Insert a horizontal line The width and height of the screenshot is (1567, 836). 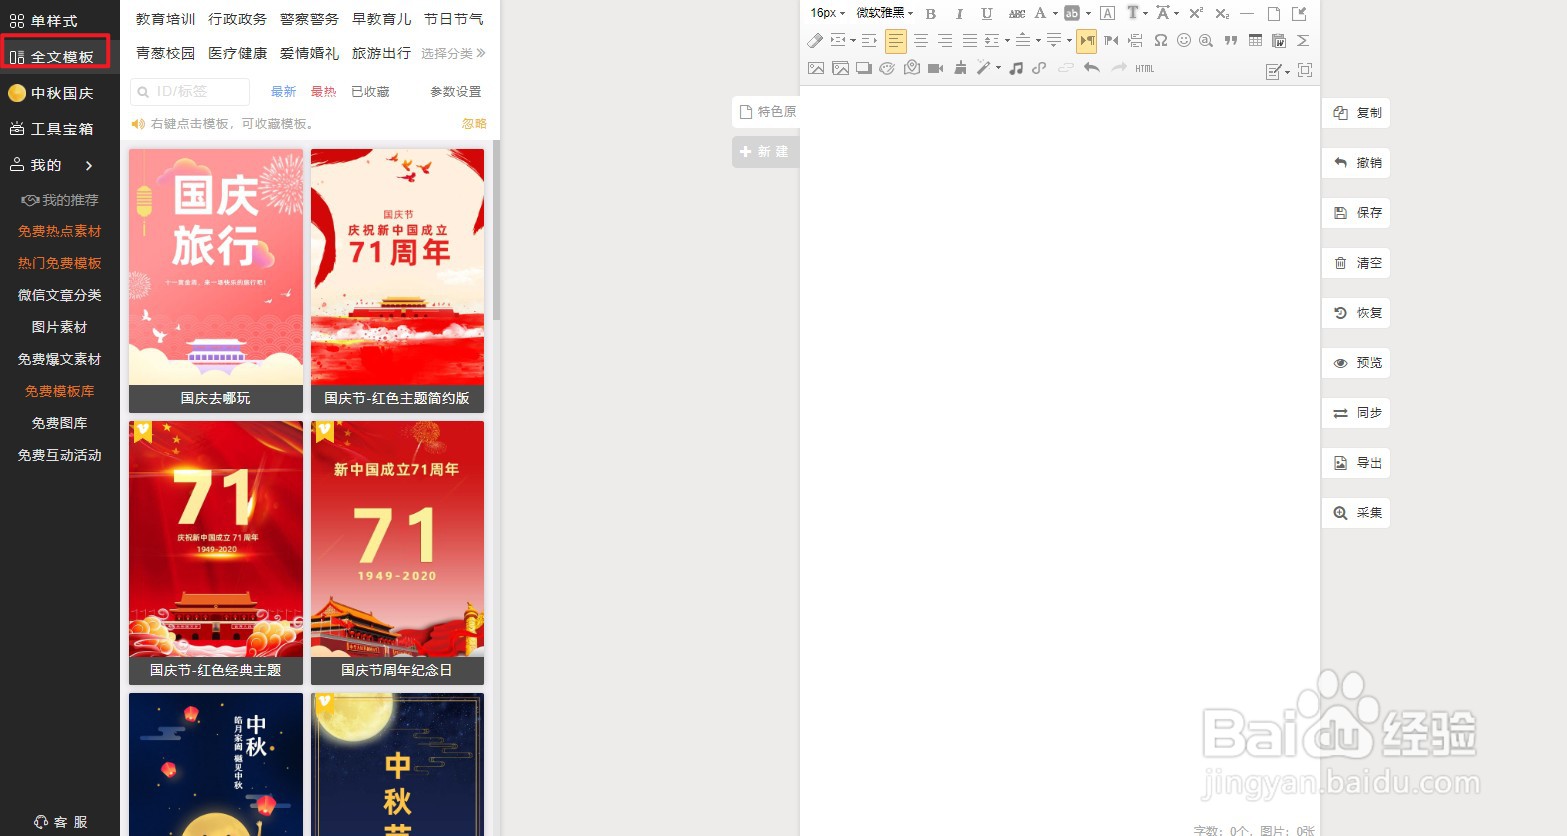pyautogui.click(x=1247, y=13)
